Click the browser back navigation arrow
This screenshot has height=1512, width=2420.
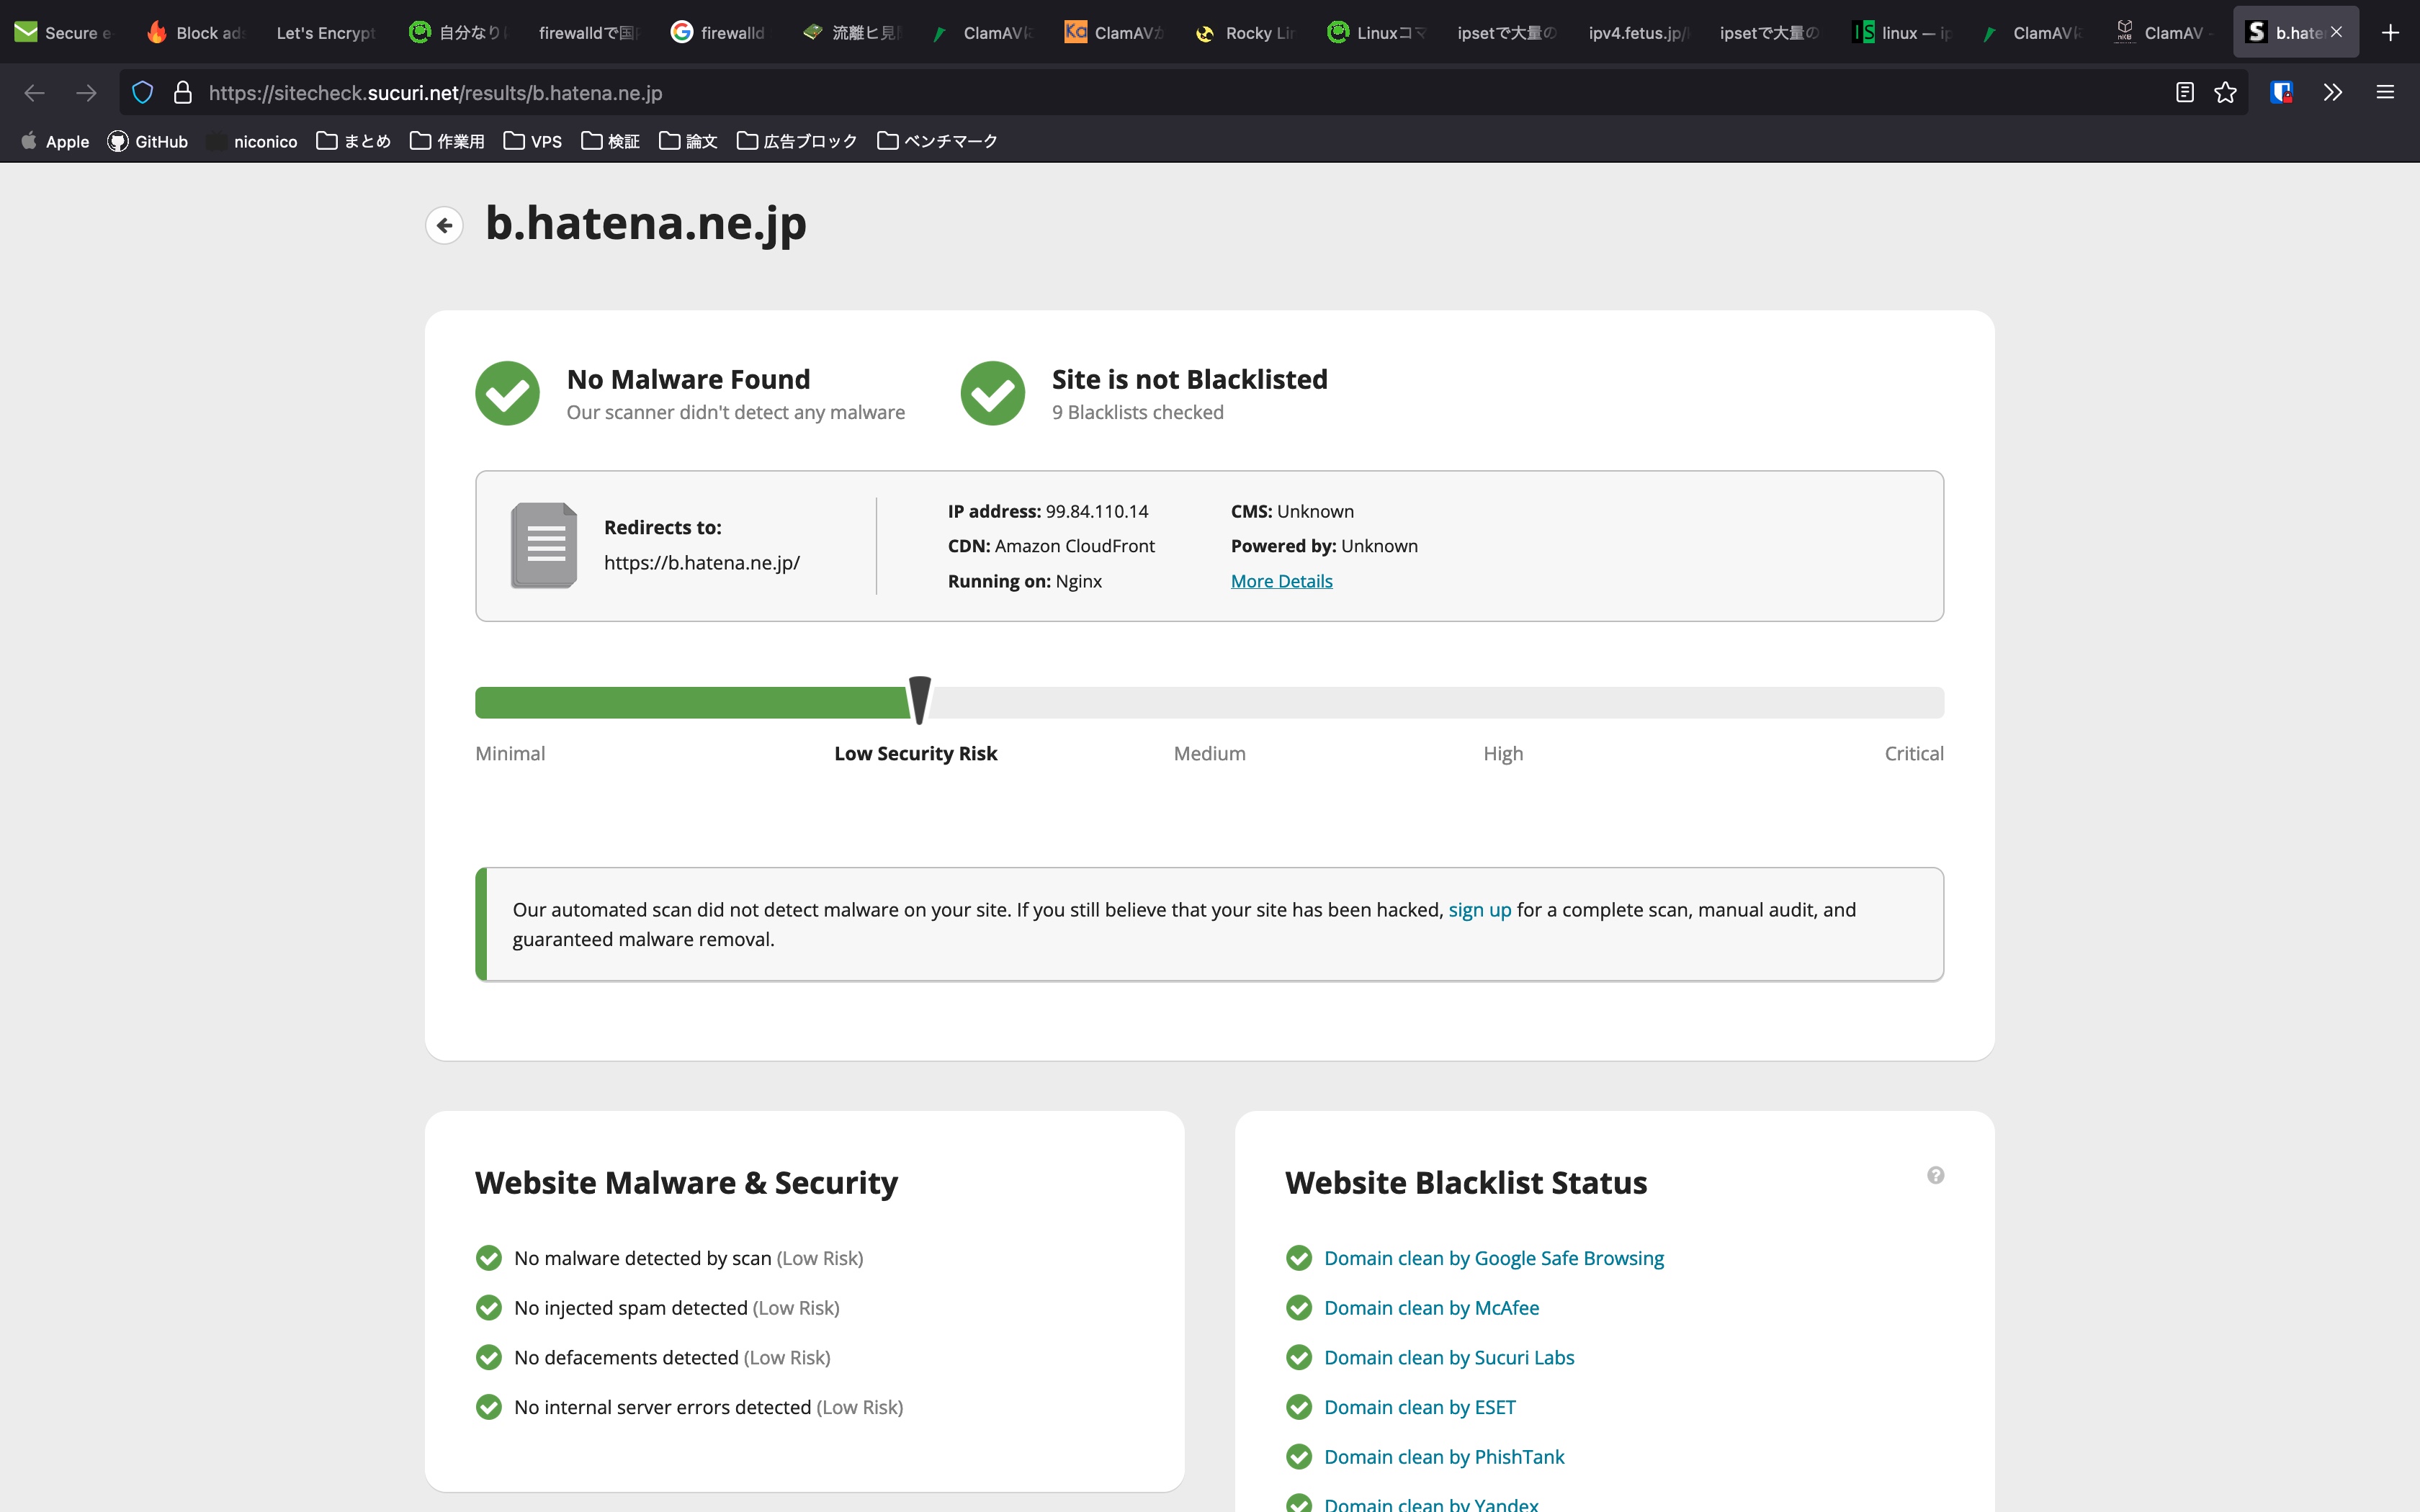click(x=34, y=92)
